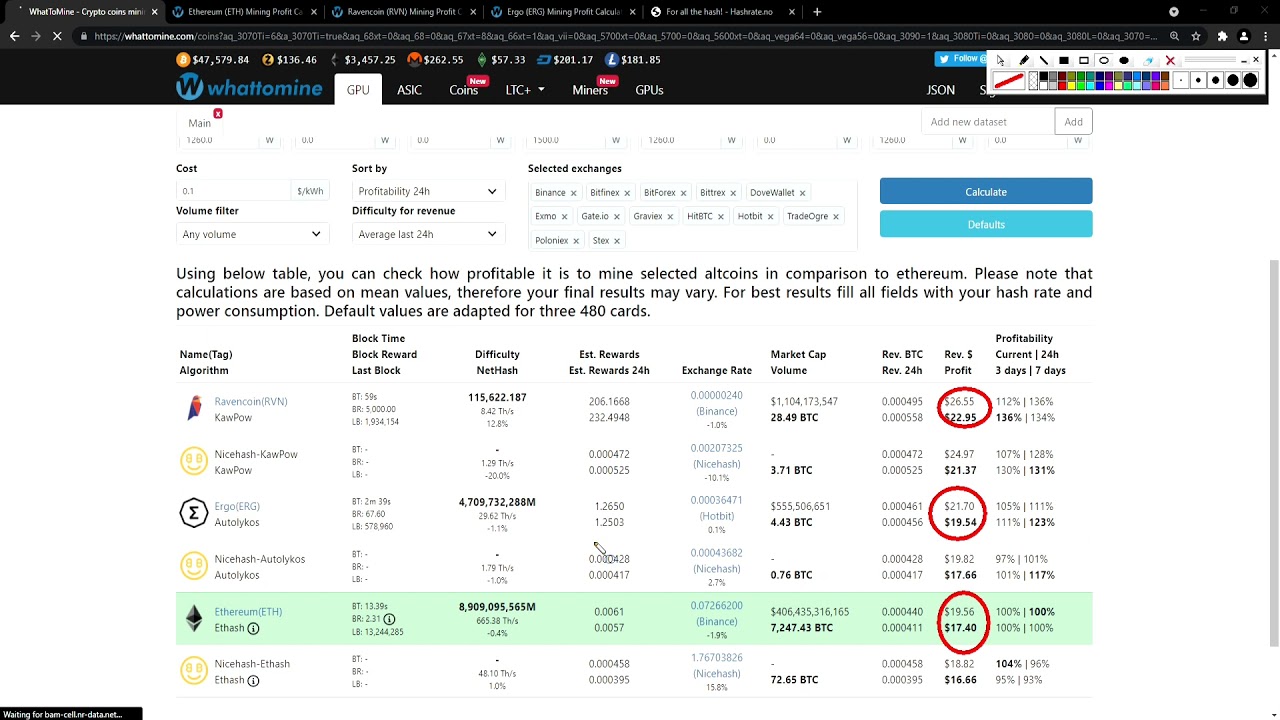Open browser tab search chevron

(x=1174, y=12)
